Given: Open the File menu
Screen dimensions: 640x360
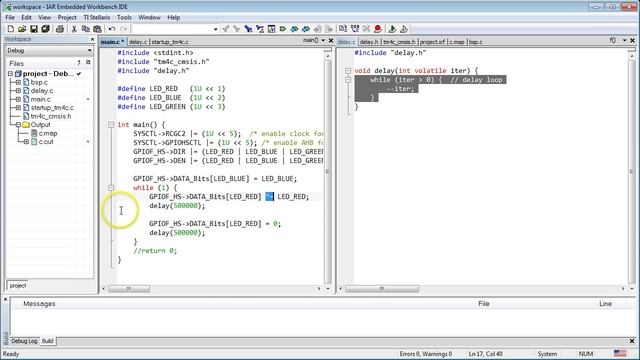Looking at the screenshot, I should click(x=10, y=18).
